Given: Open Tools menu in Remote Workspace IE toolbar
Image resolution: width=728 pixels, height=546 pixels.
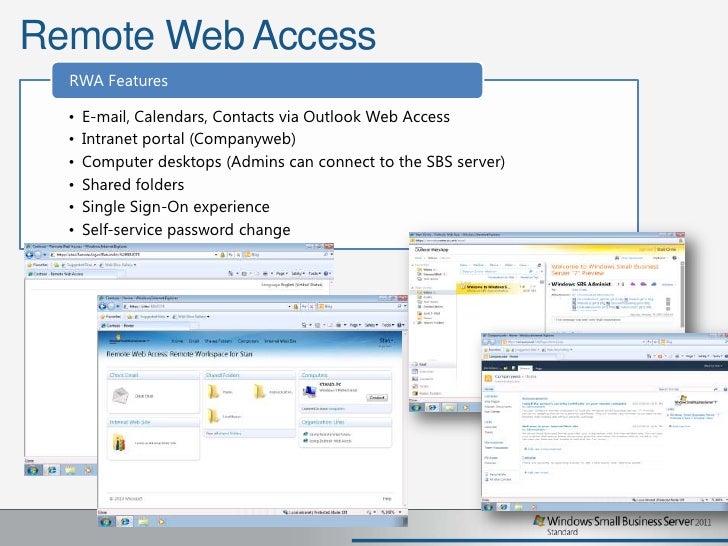Looking at the screenshot, I should point(387,325).
